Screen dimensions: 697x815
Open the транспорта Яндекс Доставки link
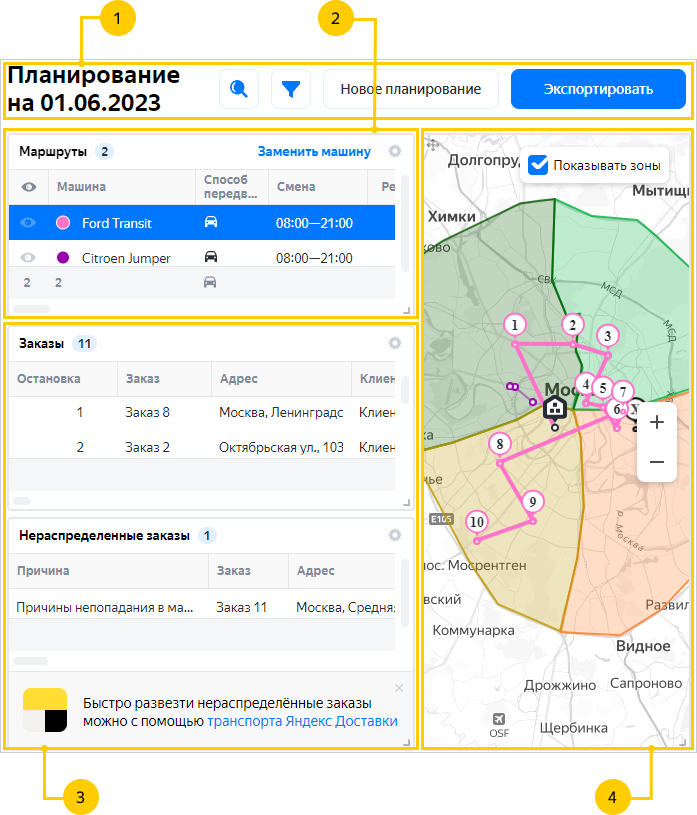click(303, 721)
